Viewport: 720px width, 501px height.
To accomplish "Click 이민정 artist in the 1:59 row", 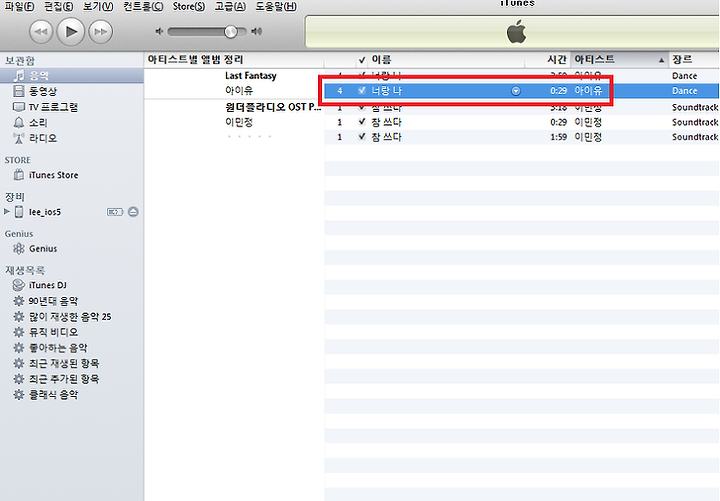I will [x=588, y=137].
